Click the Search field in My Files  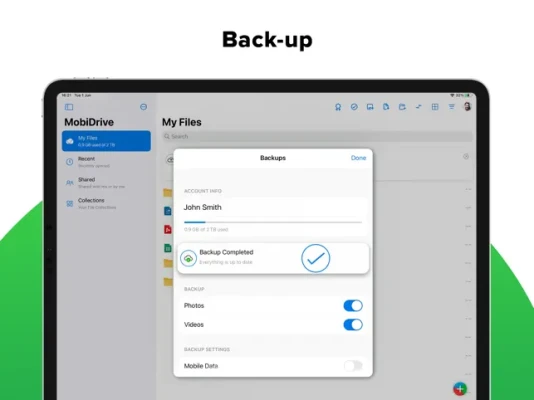coord(317,137)
